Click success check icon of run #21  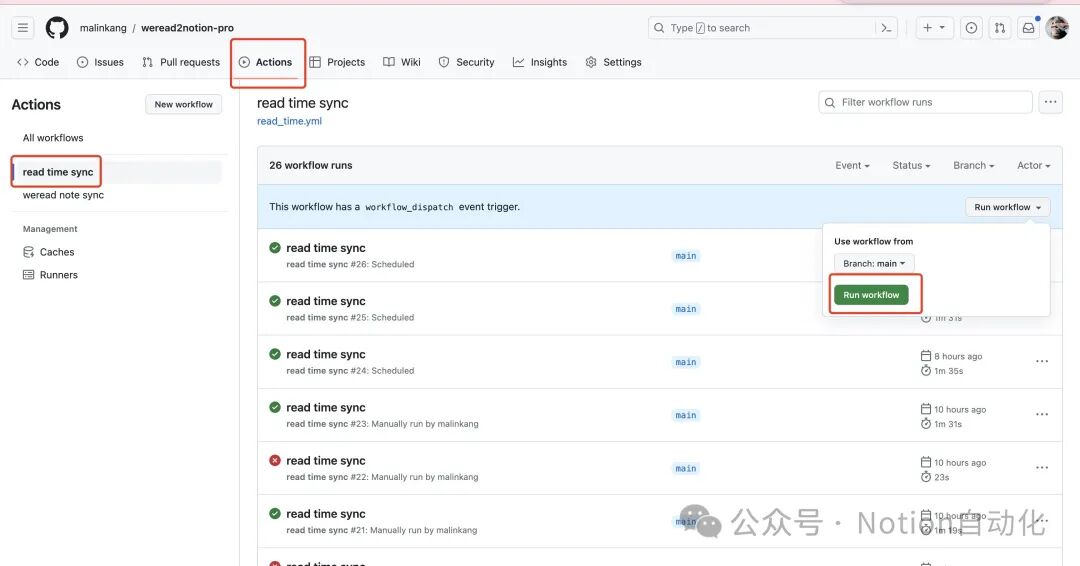(x=275, y=514)
